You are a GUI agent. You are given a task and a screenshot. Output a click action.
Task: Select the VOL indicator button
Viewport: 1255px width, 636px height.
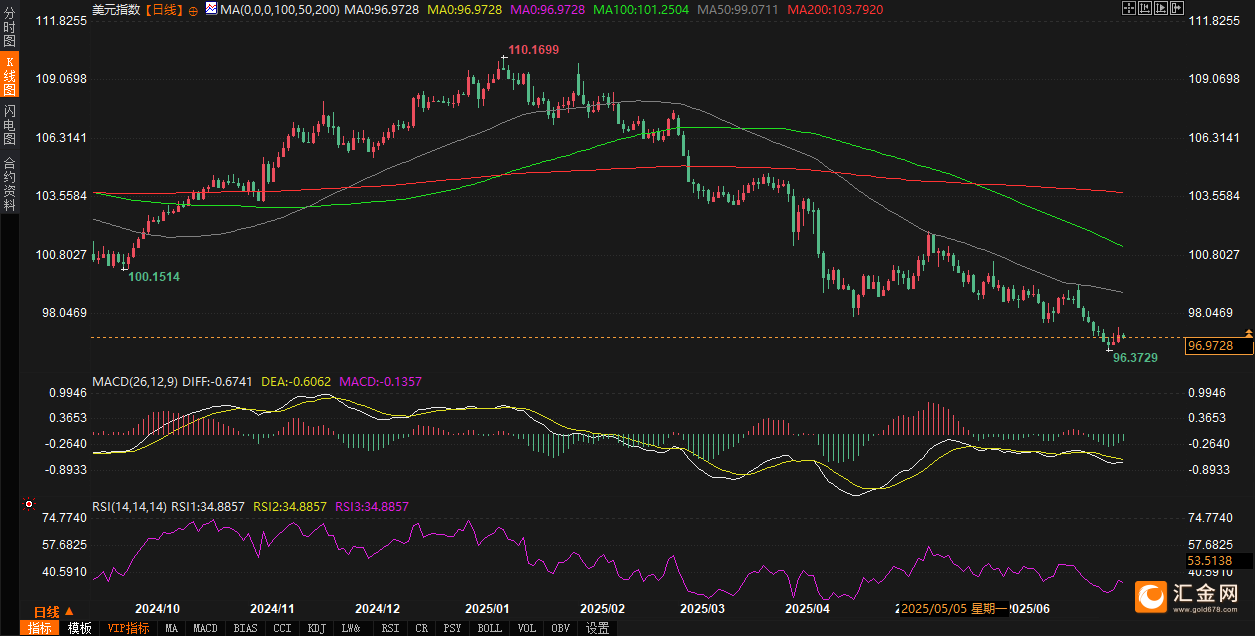525,628
